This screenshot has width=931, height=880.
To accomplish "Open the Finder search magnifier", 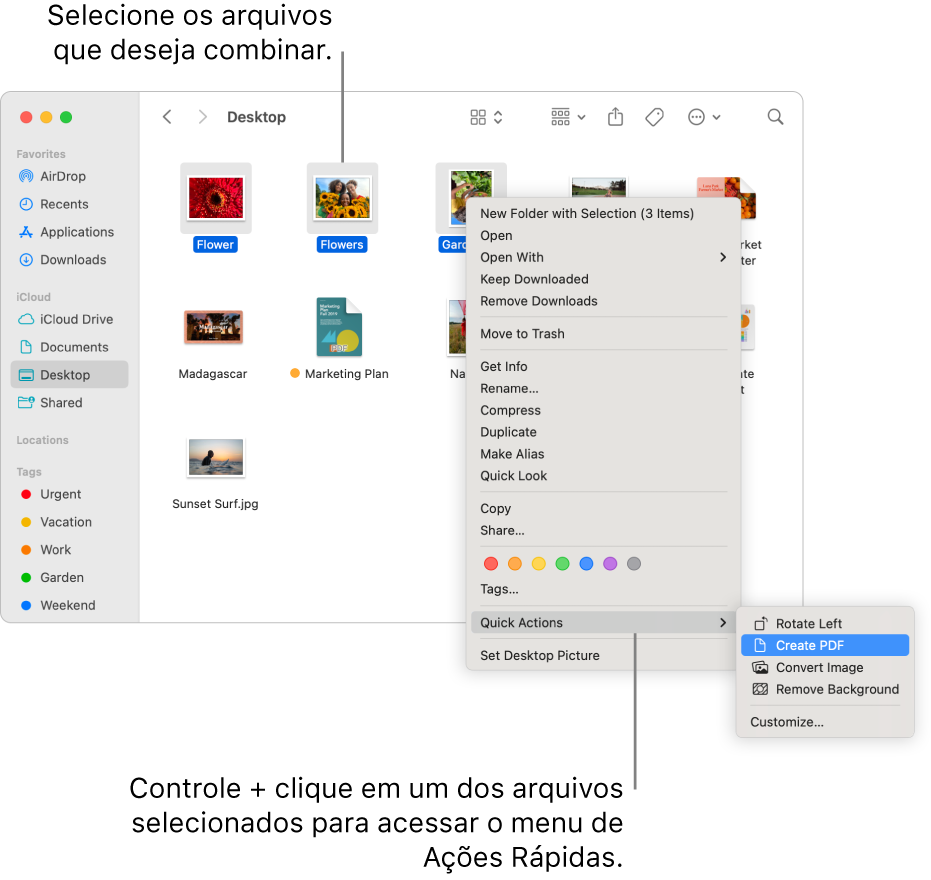I will point(775,117).
